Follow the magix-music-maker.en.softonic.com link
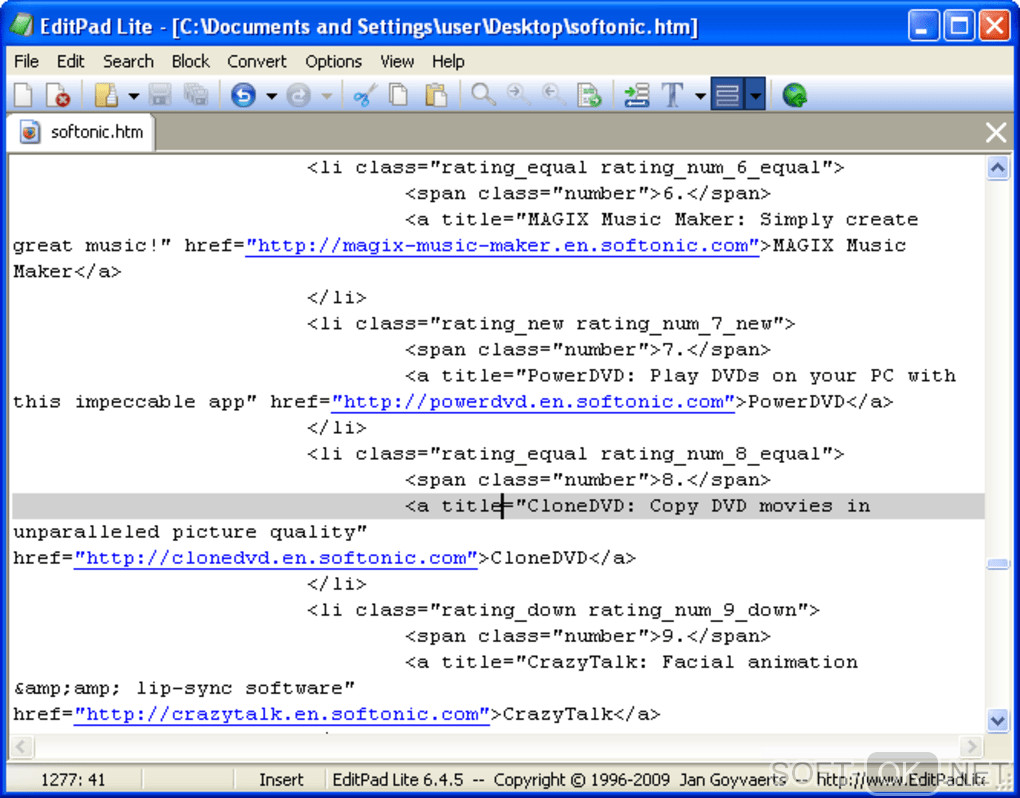Screen dimensions: 1020x798 coord(502,246)
